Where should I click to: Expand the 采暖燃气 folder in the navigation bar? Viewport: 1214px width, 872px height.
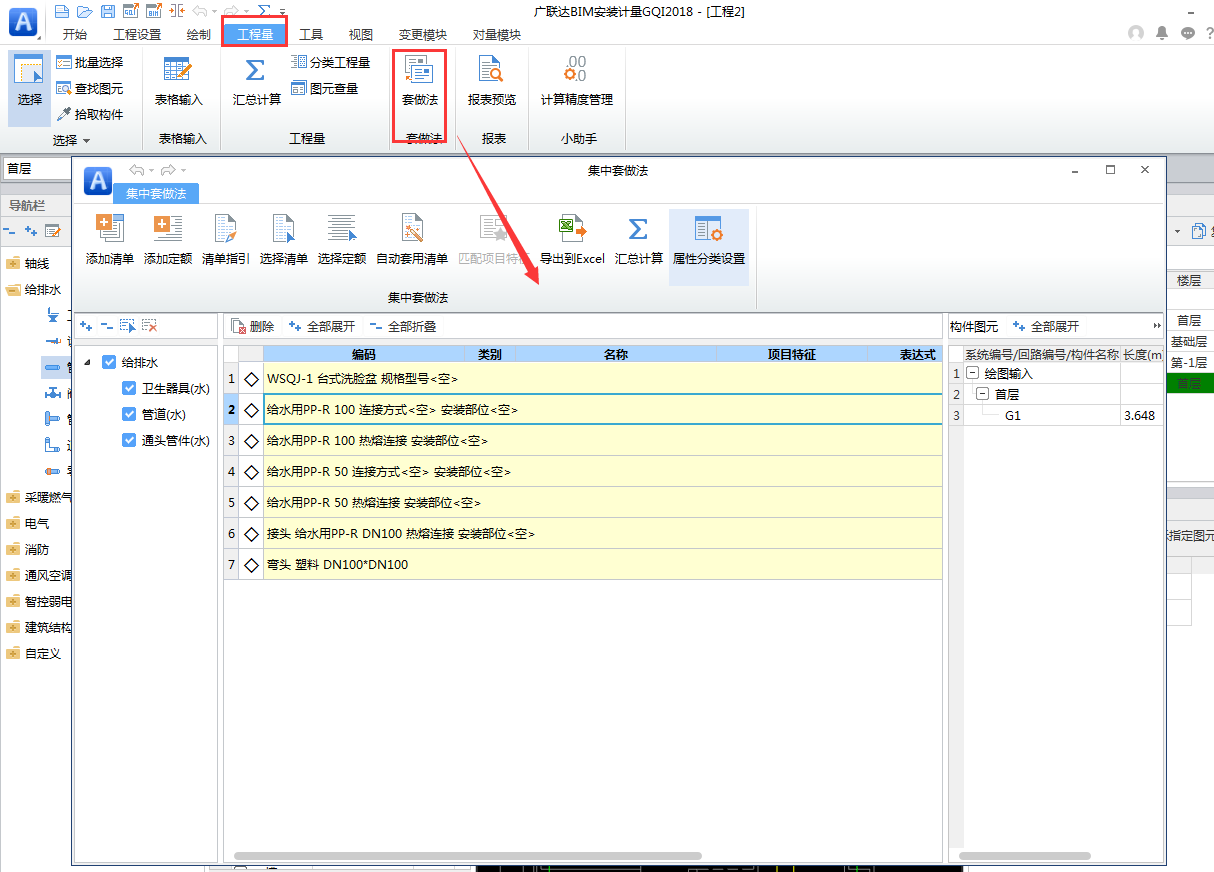pos(12,497)
